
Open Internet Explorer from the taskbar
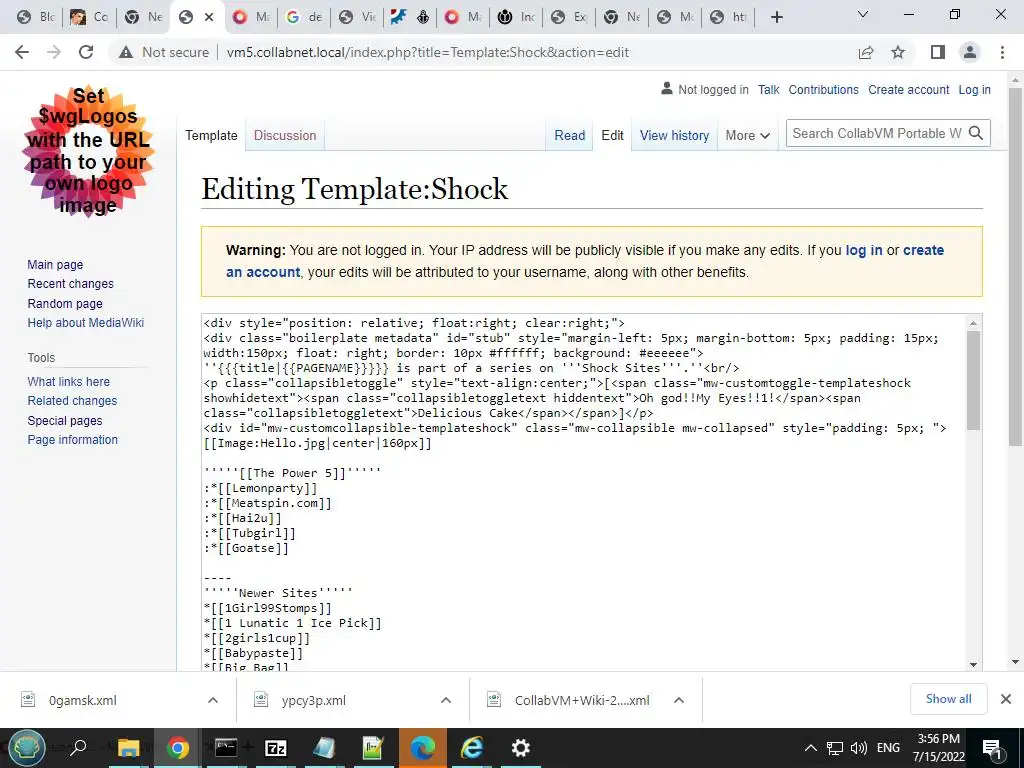coord(472,748)
